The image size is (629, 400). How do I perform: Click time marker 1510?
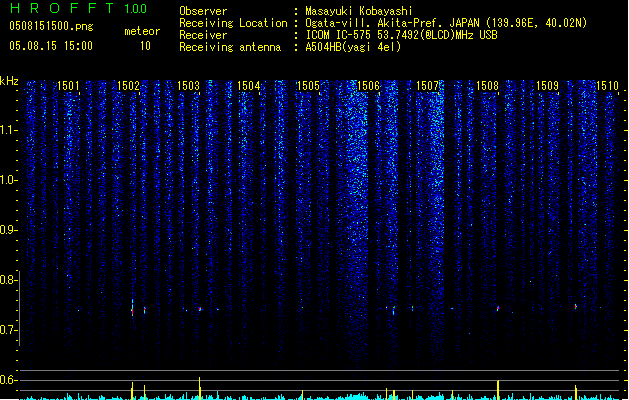tap(607, 86)
